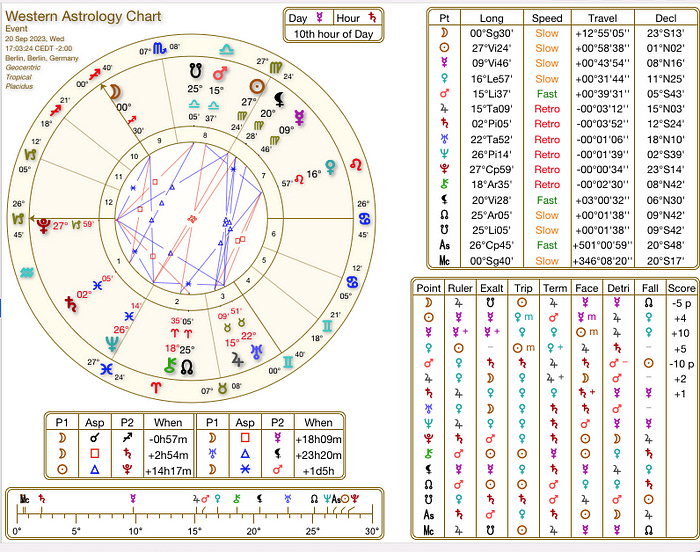Click the red Pluto position 27° 59' text

point(73,225)
